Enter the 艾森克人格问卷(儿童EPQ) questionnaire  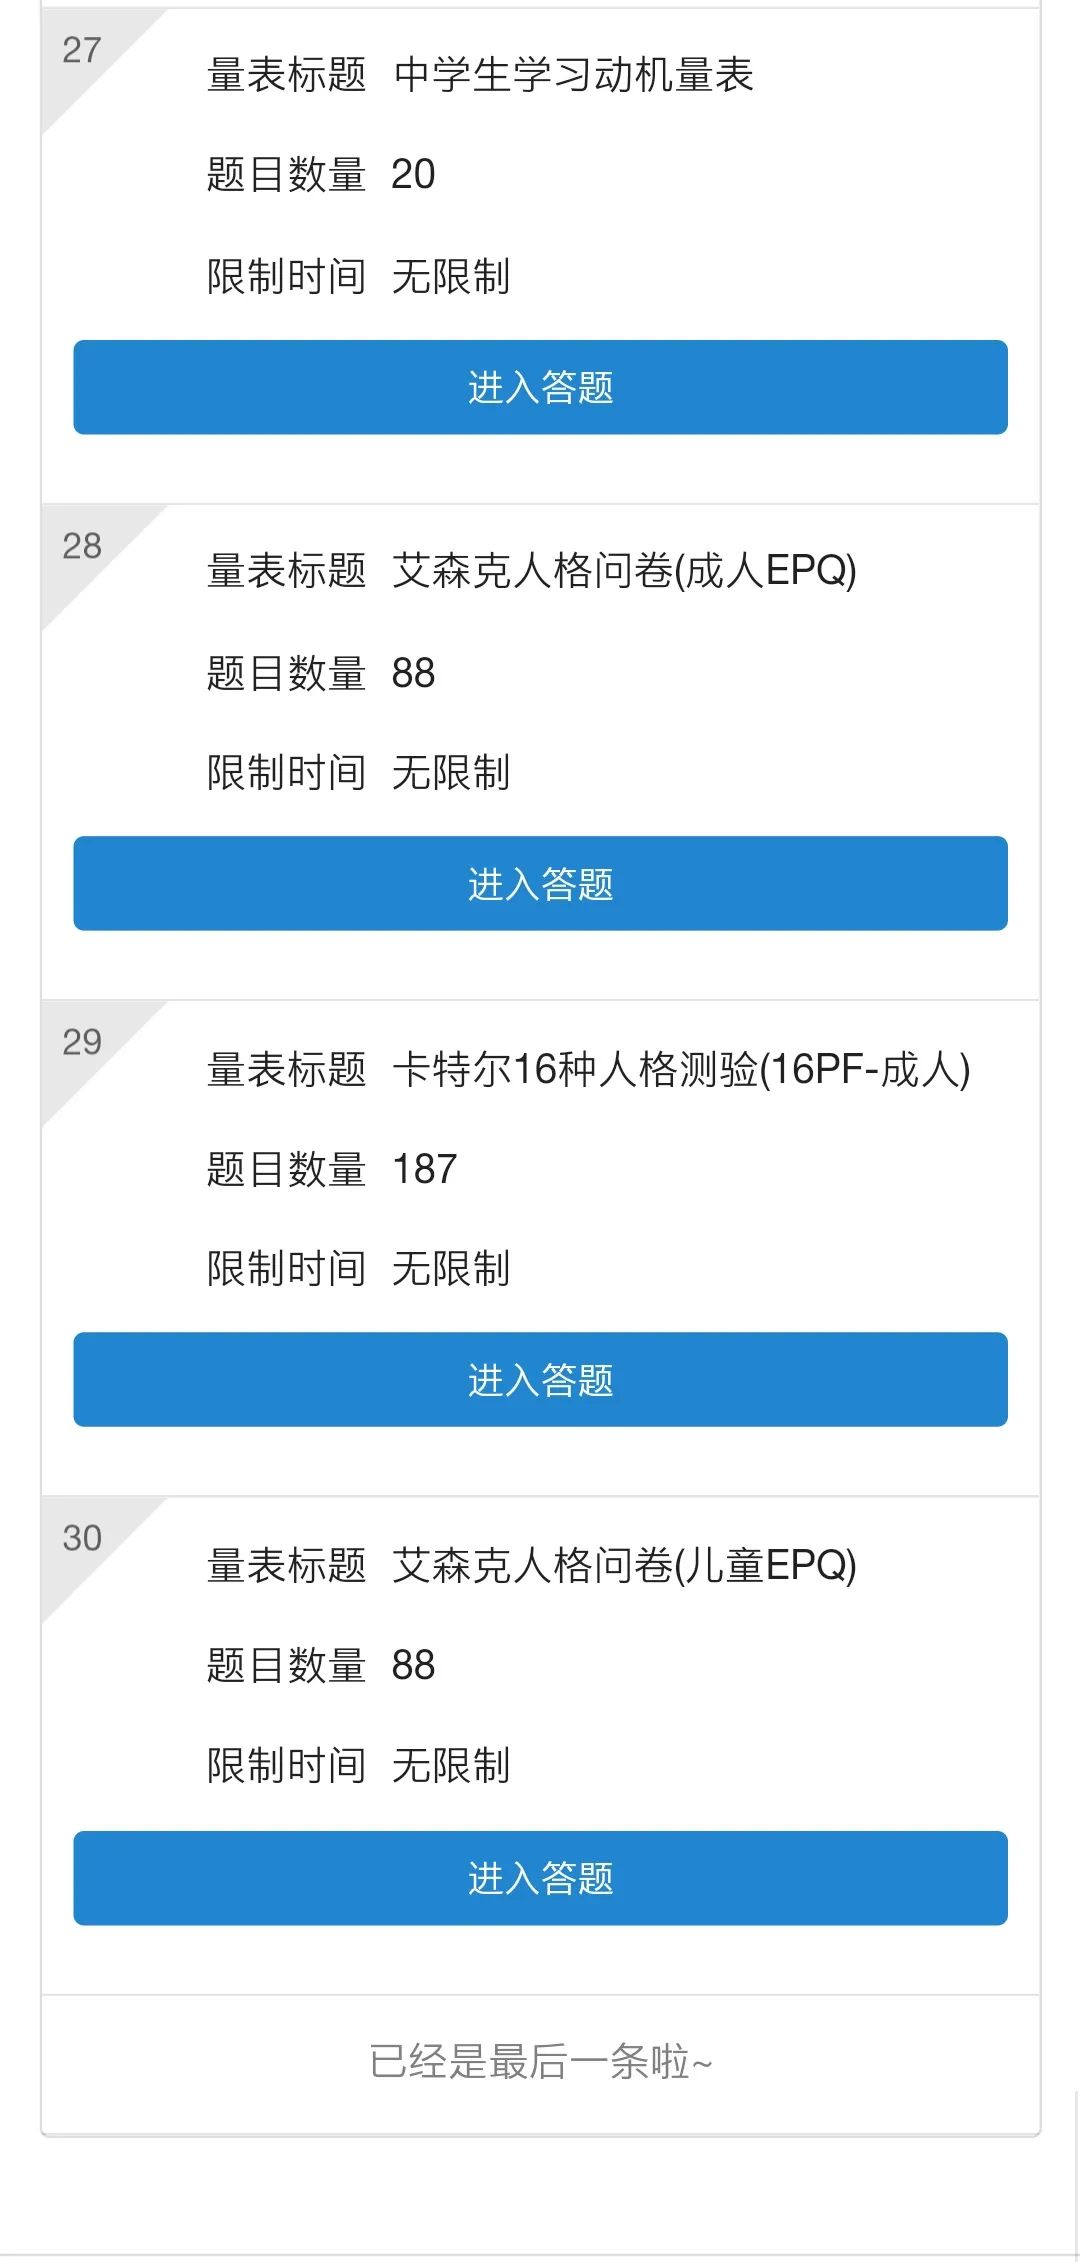[540, 1877]
